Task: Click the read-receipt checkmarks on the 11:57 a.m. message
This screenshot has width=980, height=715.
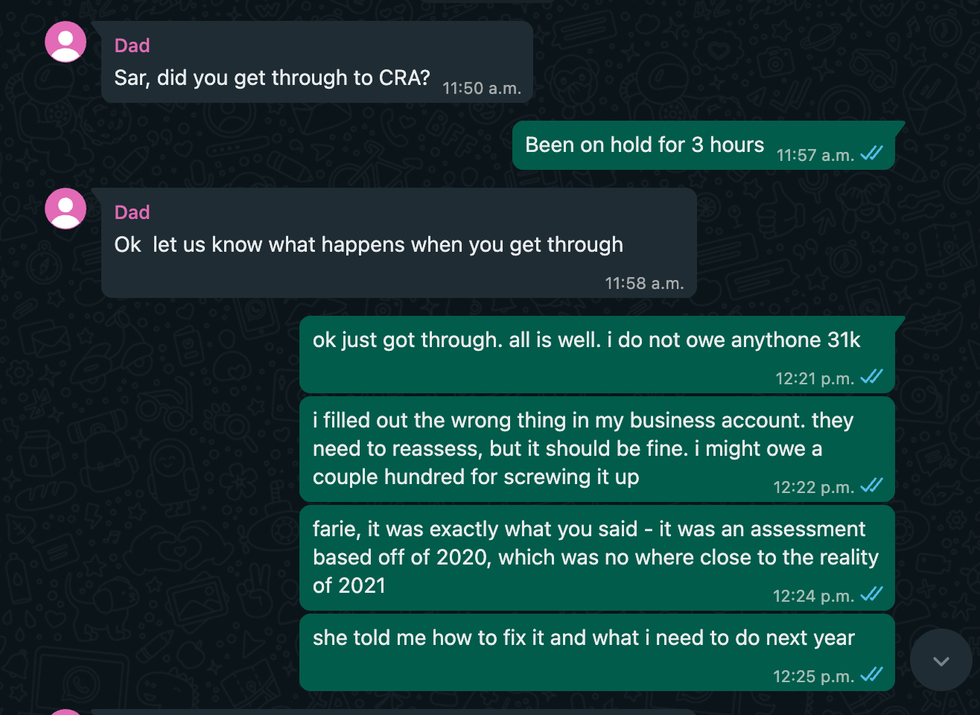Action: pos(871,154)
